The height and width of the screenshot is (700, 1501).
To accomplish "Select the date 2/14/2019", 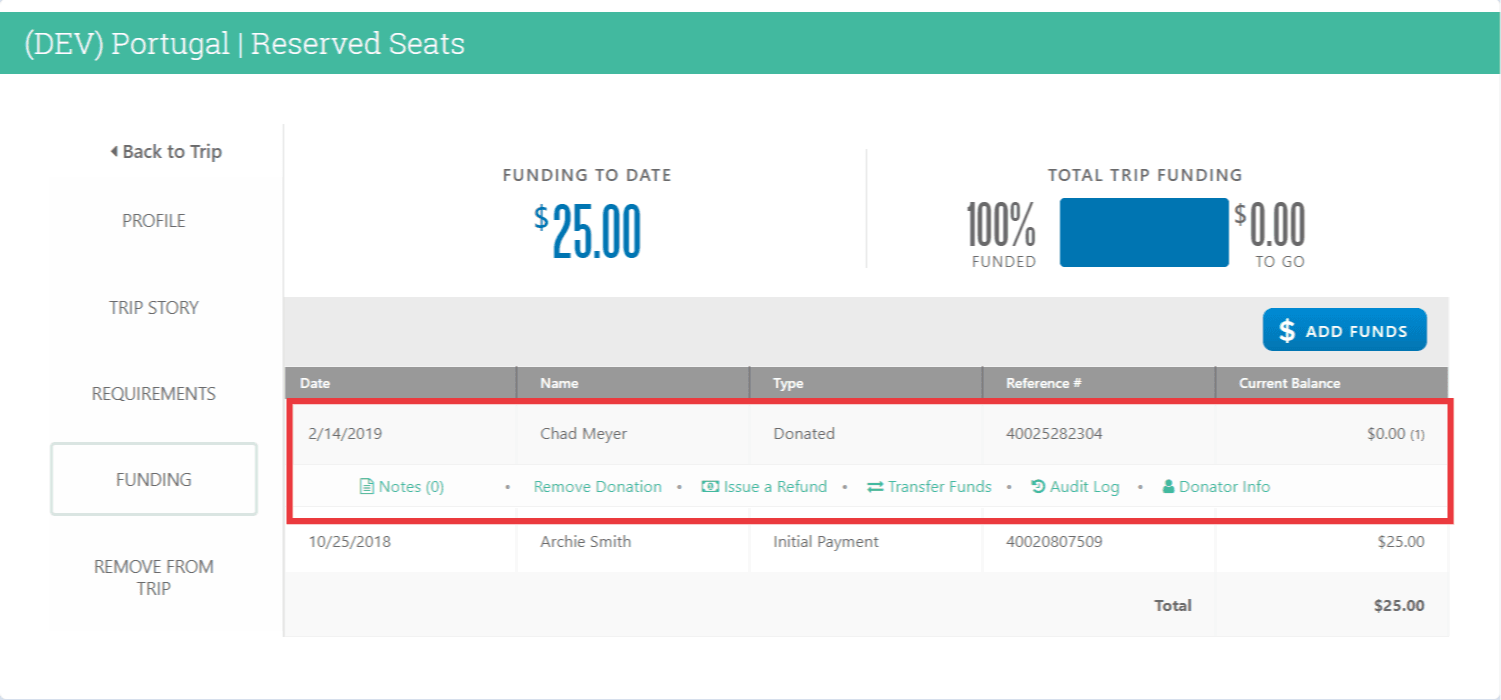I will [x=345, y=434].
